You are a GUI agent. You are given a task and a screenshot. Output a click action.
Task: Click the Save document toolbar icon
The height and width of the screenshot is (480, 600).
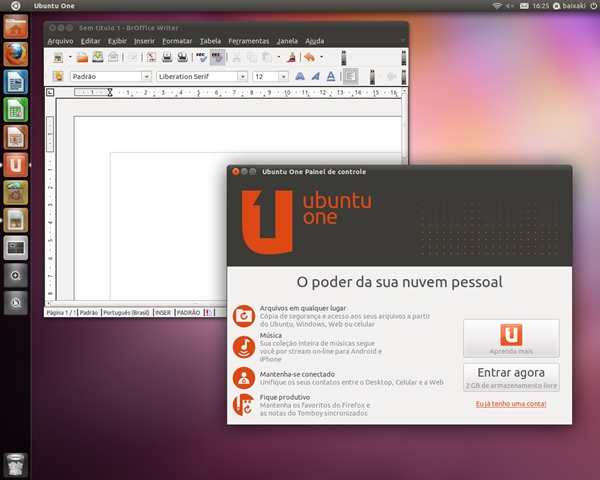[x=98, y=57]
